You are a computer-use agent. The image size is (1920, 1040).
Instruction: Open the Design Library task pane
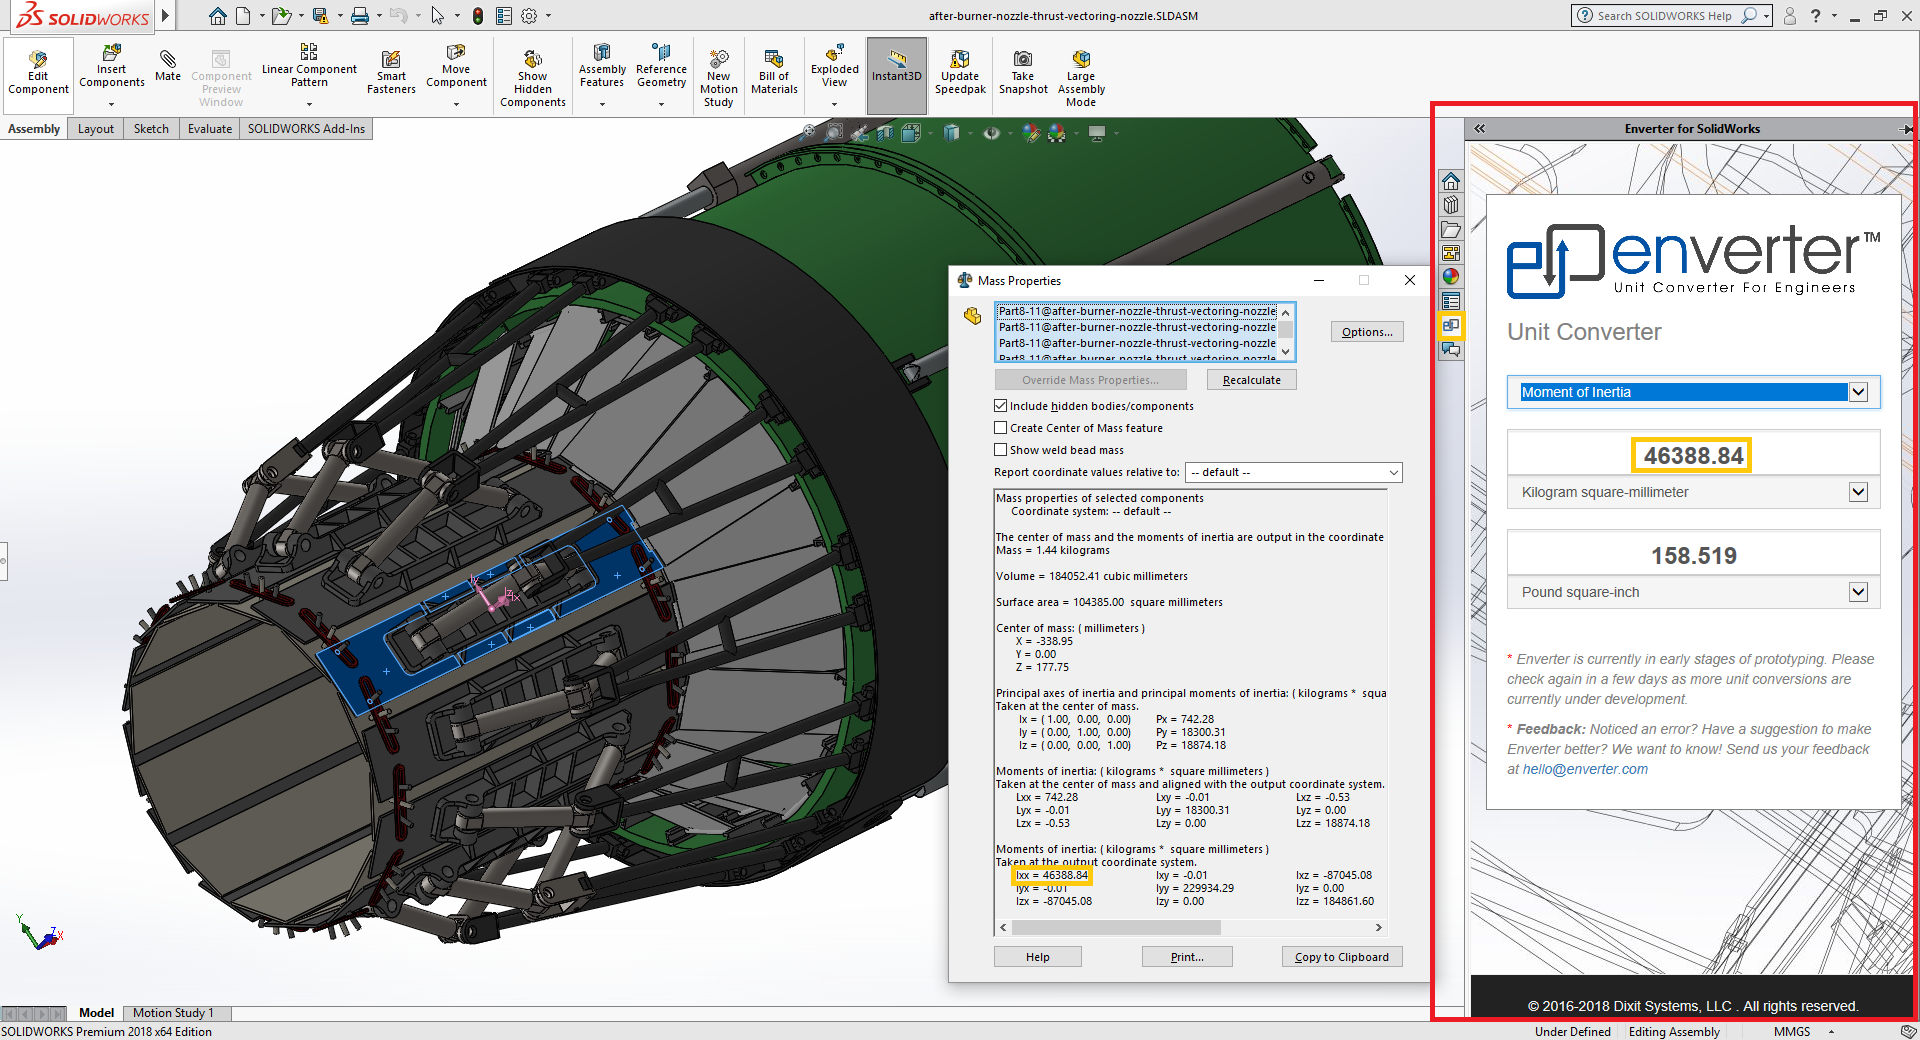[x=1451, y=204]
